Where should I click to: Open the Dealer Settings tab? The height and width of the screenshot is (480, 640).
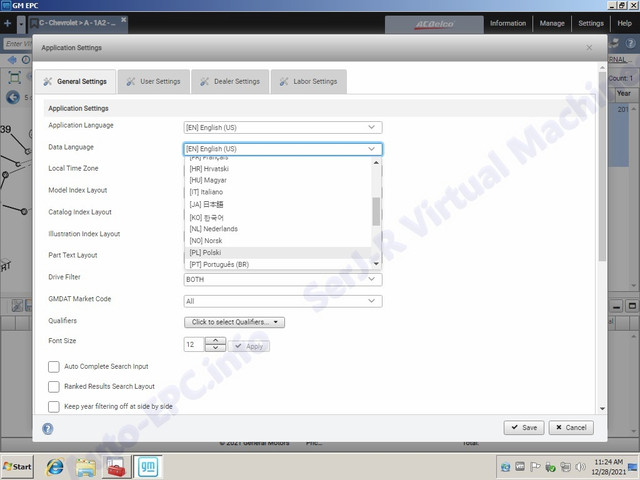[230, 82]
